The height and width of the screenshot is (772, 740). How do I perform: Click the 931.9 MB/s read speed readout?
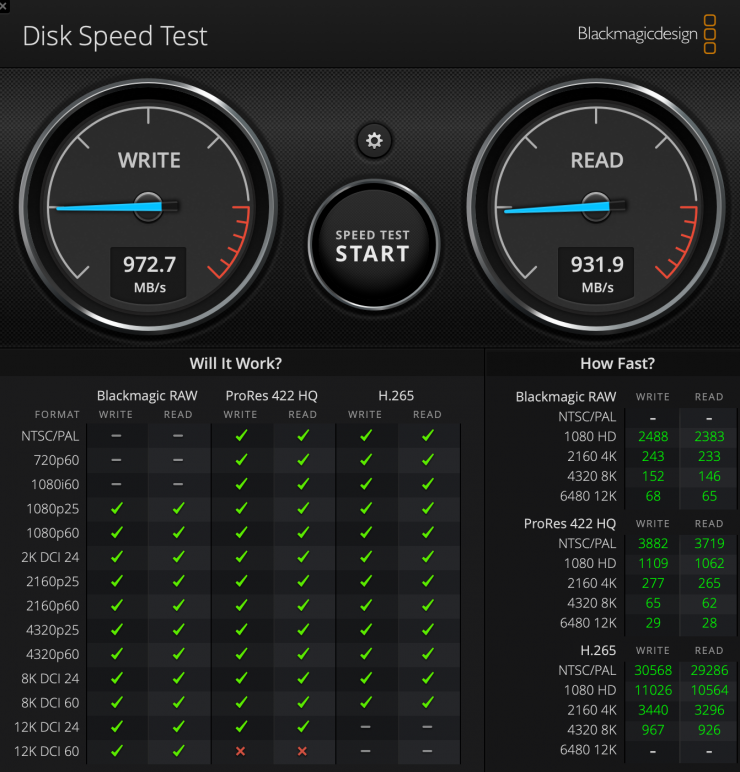point(597,274)
